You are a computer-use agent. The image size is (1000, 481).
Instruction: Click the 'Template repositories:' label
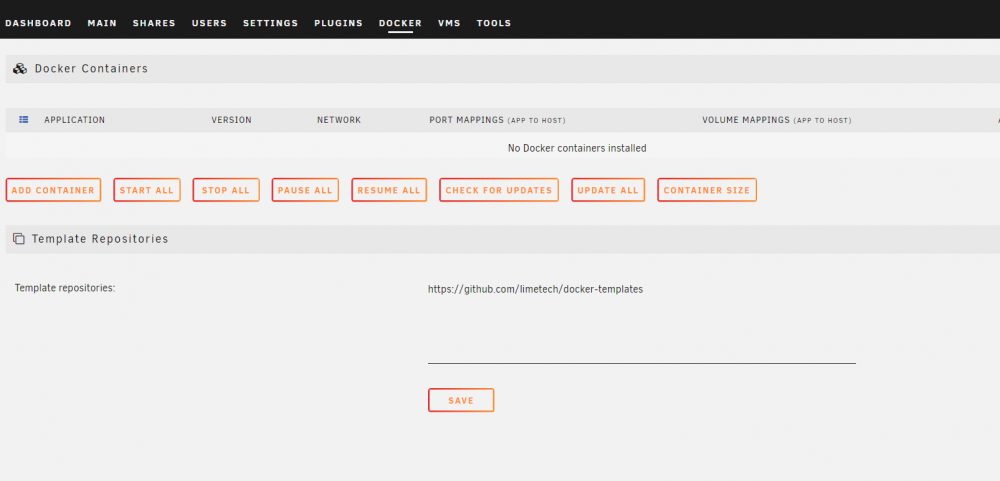[64, 288]
